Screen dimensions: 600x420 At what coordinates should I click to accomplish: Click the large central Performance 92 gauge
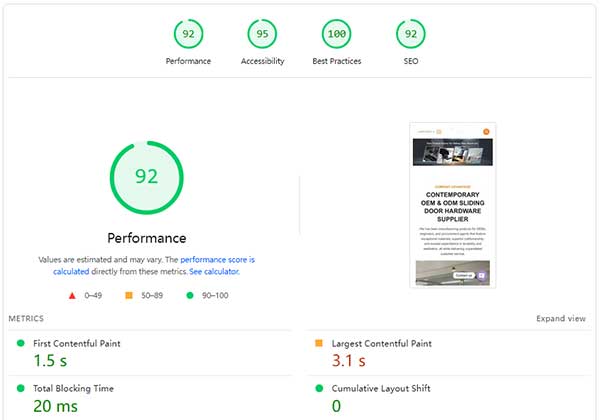(147, 177)
